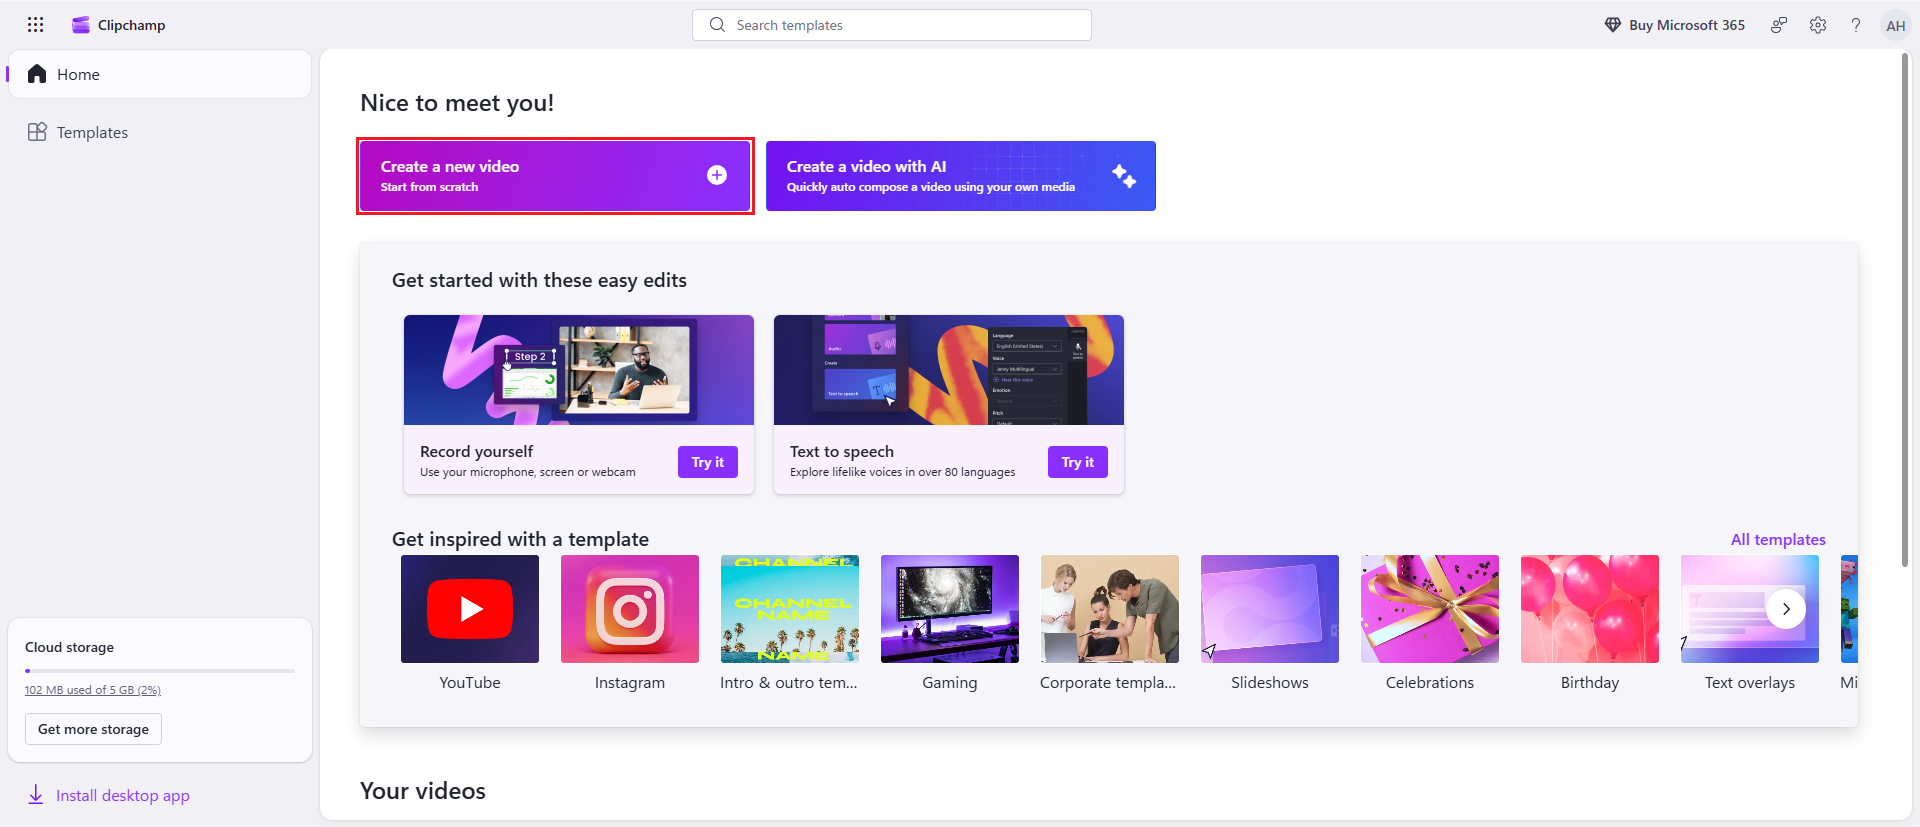The image size is (1920, 827).
Task: Click the Get started with these easy edits heading
Action: 539,281
